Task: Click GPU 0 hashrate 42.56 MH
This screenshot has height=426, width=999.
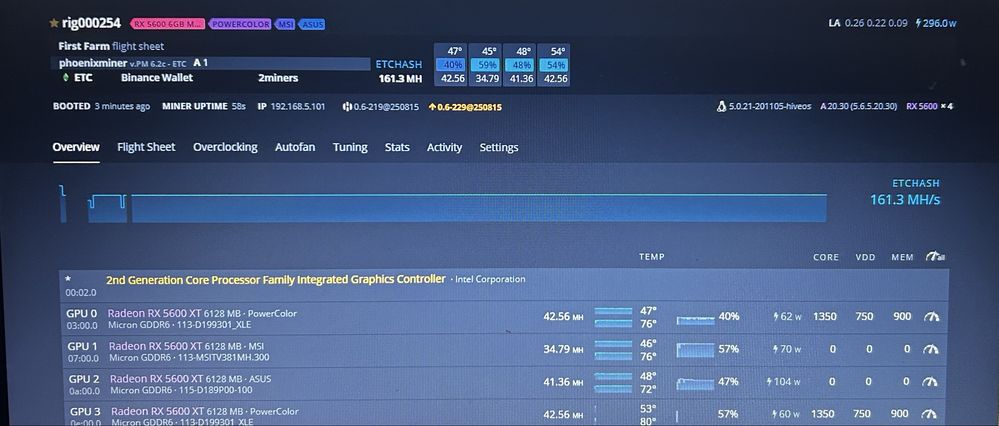Action: 563,316
